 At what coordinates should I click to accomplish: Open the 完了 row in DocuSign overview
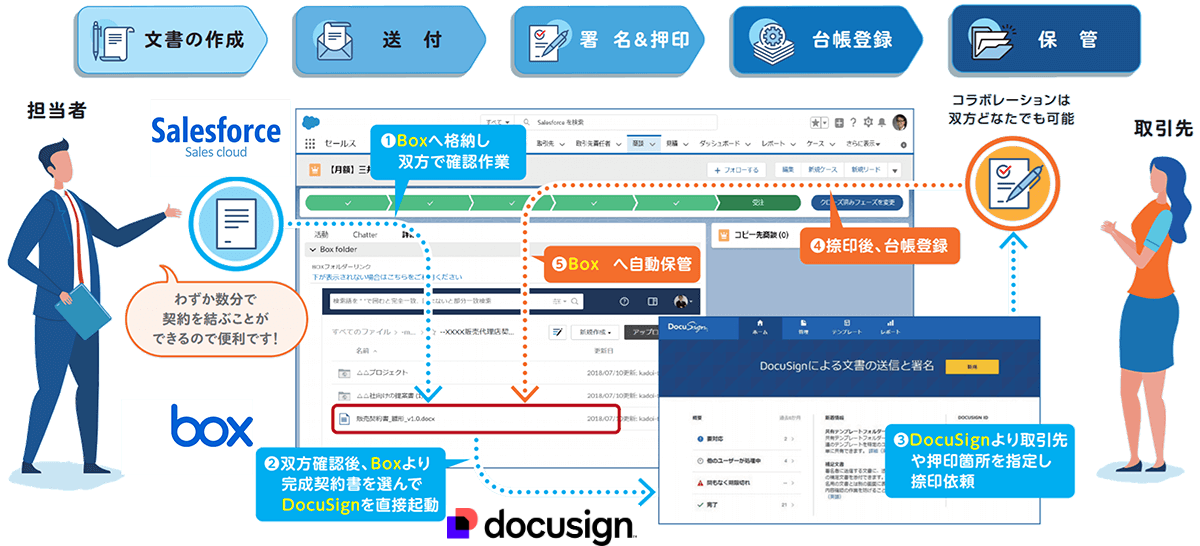tap(746, 505)
